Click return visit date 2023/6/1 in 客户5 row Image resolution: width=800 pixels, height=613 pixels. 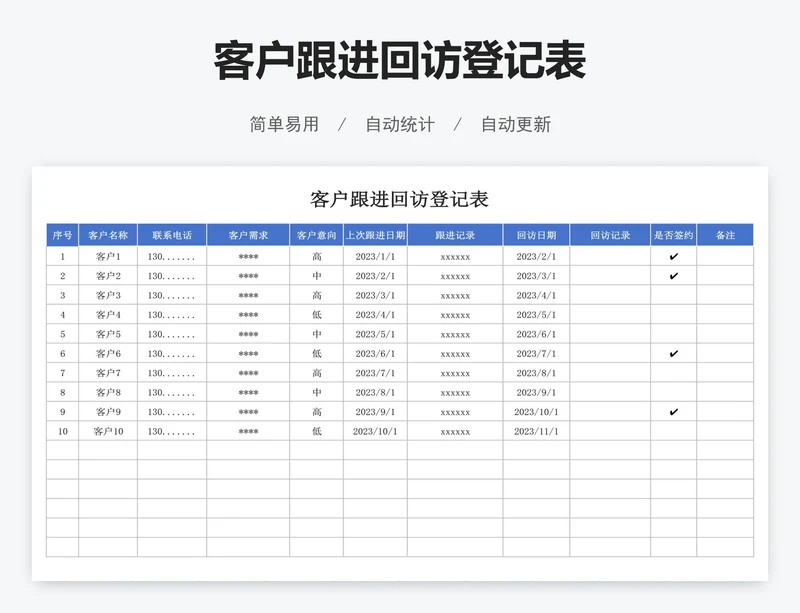point(536,334)
